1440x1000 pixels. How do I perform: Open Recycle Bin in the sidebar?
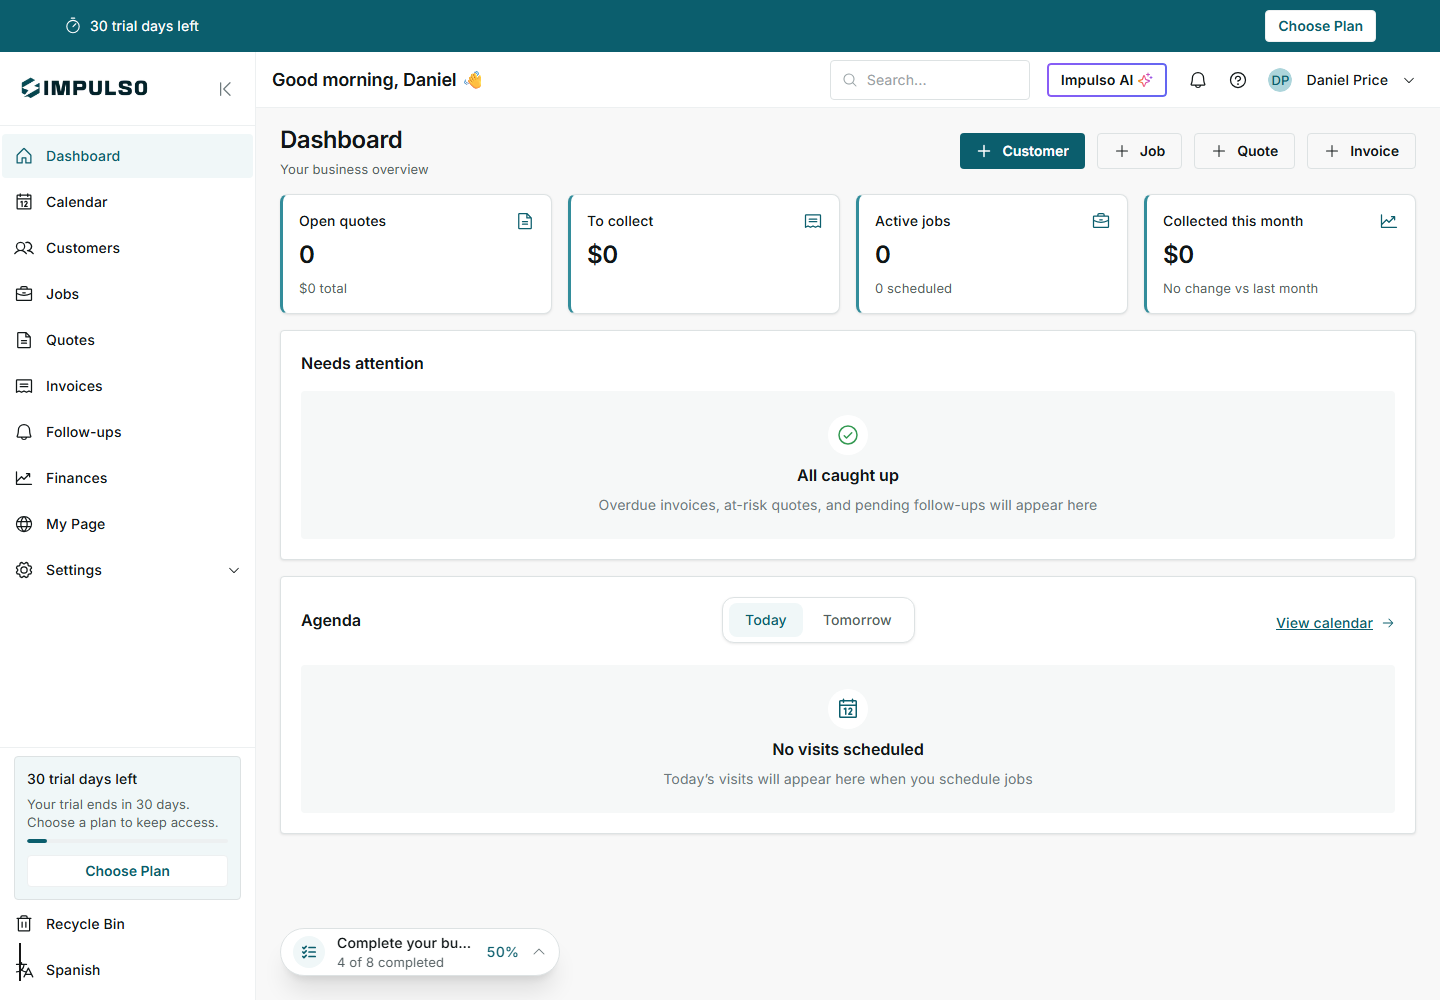click(x=127, y=924)
